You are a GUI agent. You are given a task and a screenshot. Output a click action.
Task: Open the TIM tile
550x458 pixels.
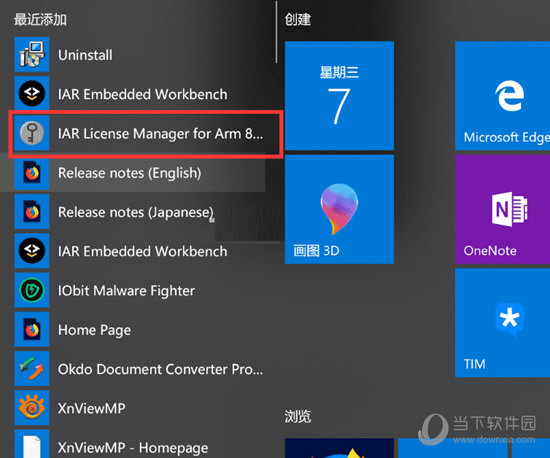click(x=502, y=323)
